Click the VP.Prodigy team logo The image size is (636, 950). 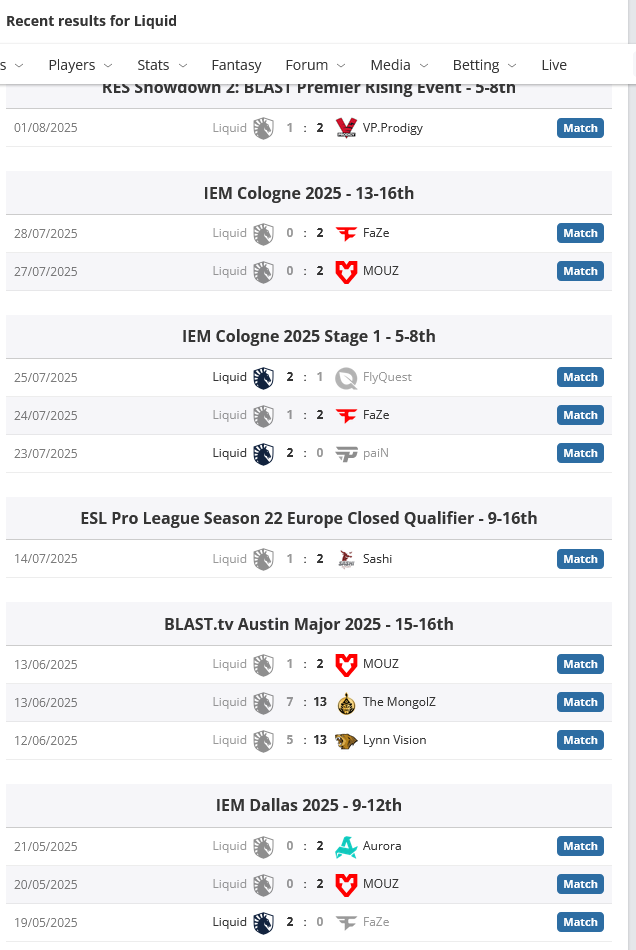[346, 128]
